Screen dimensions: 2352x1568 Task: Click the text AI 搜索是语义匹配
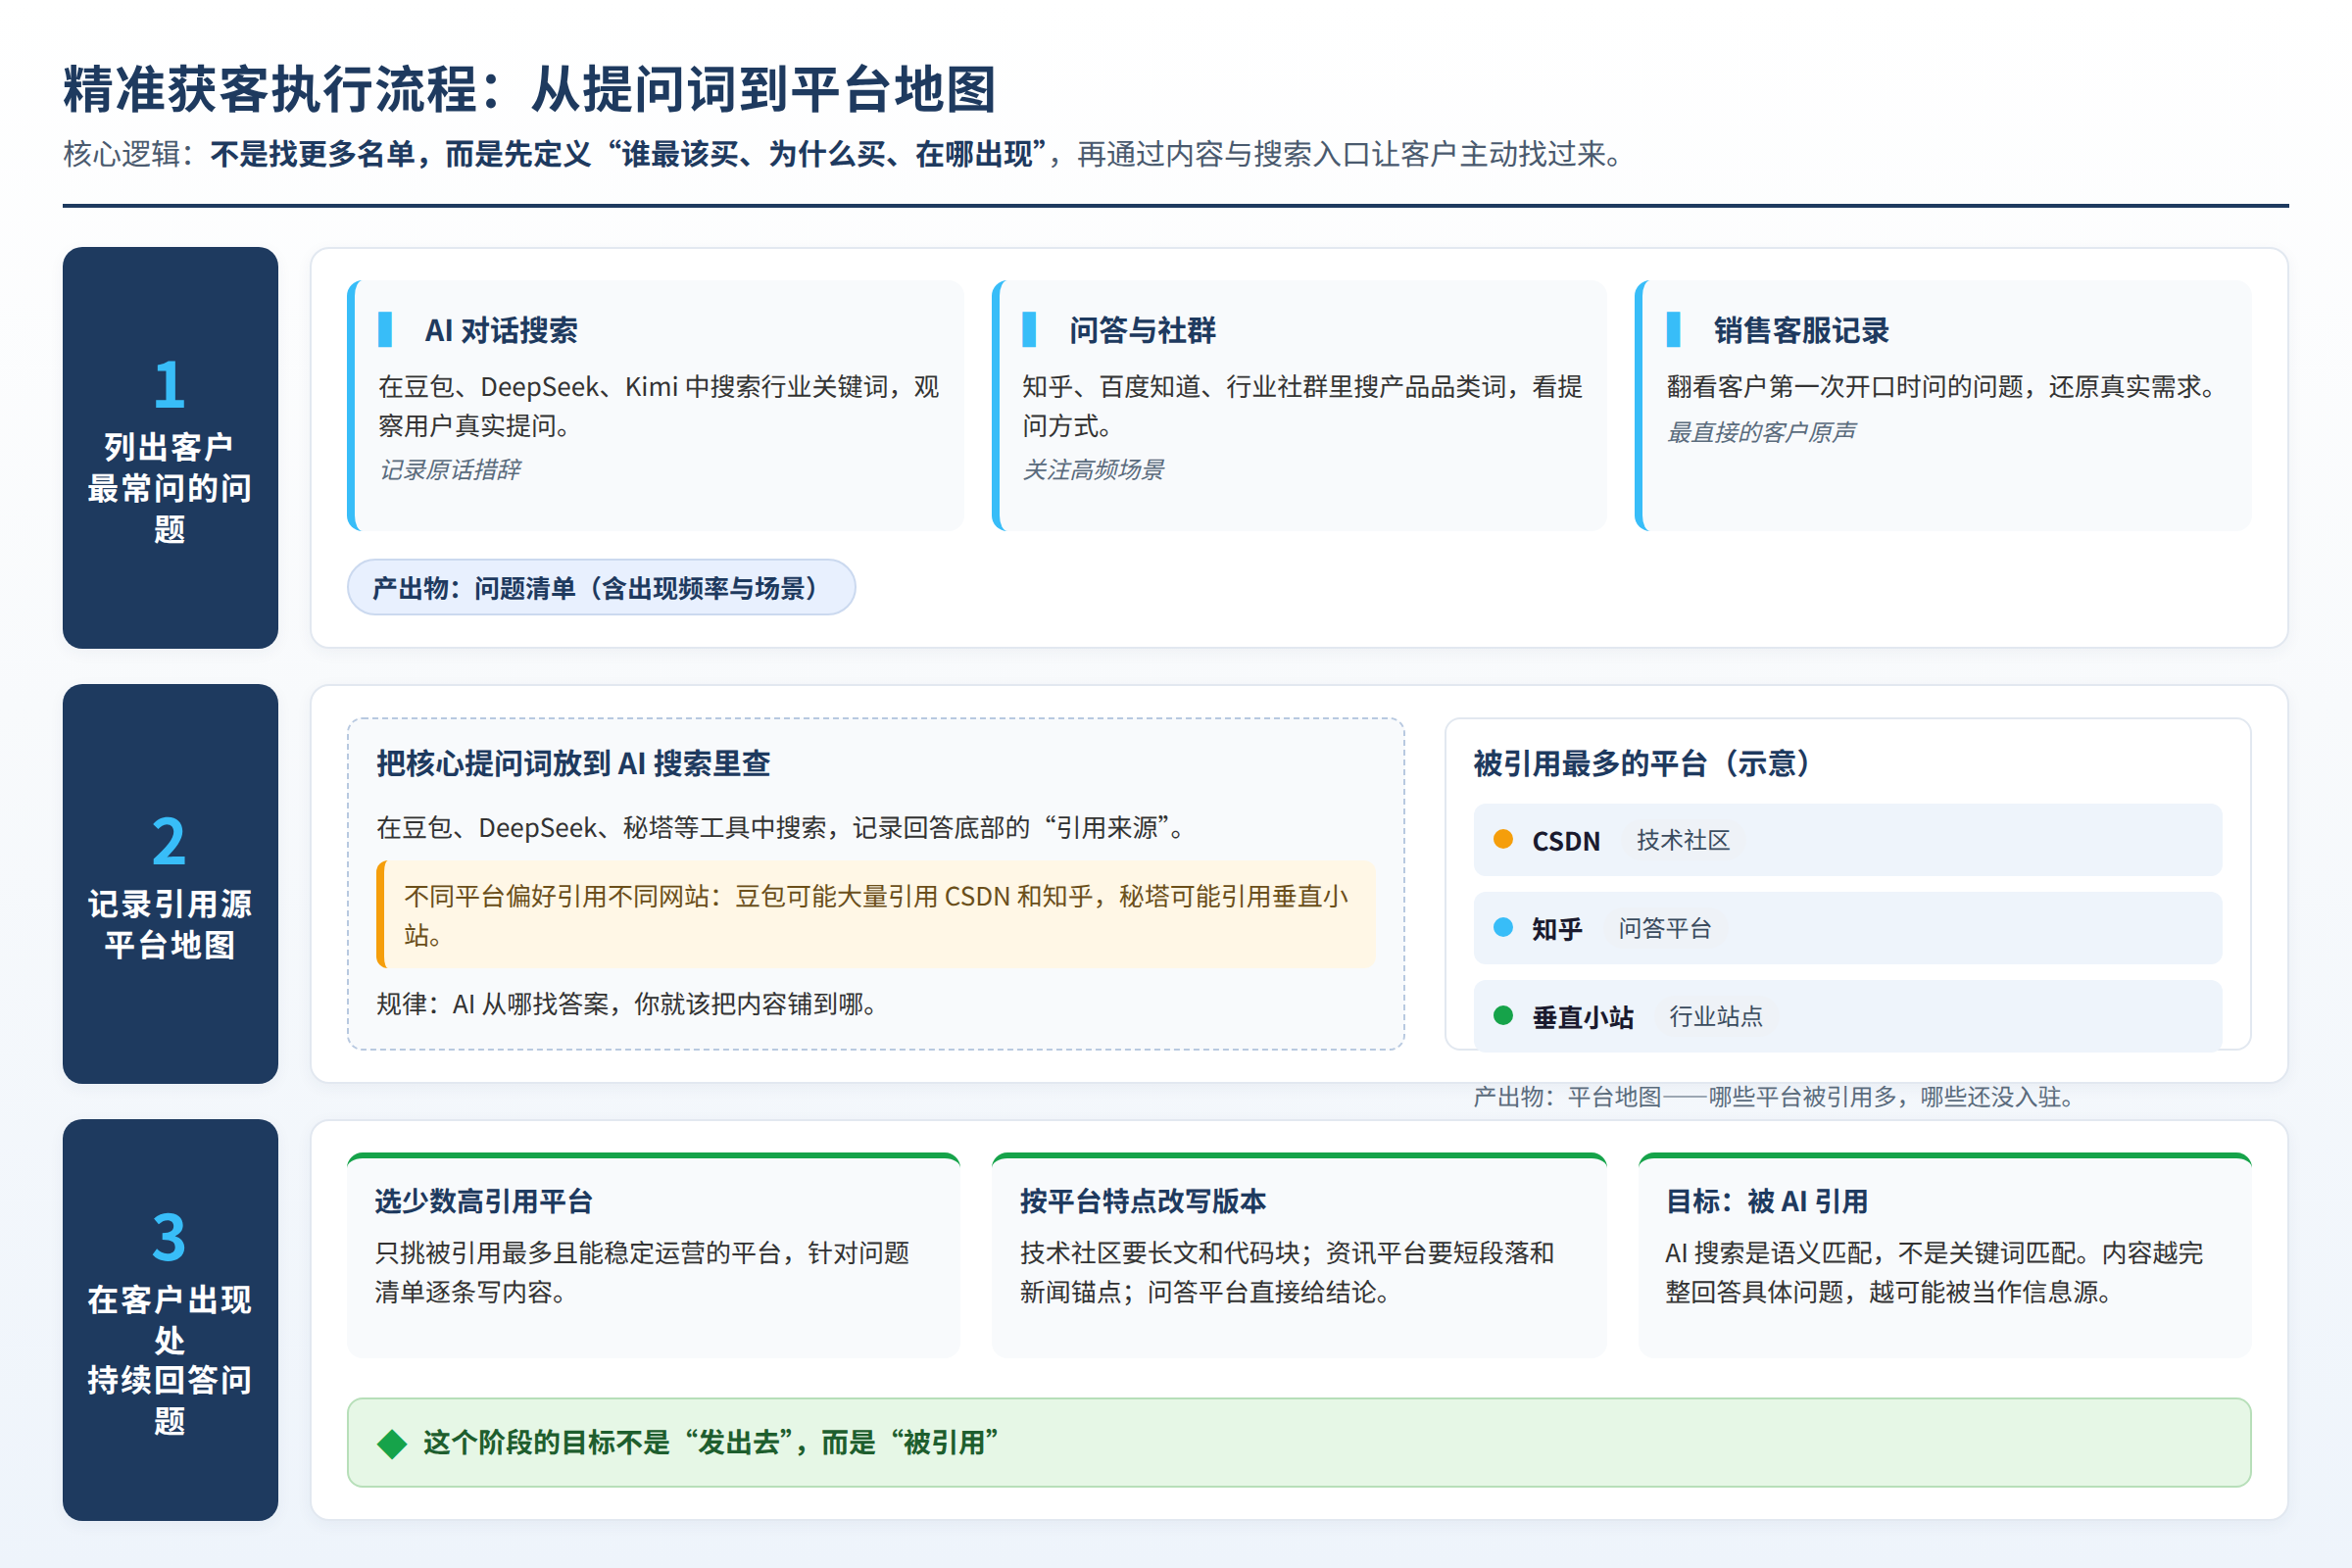click(1933, 1272)
